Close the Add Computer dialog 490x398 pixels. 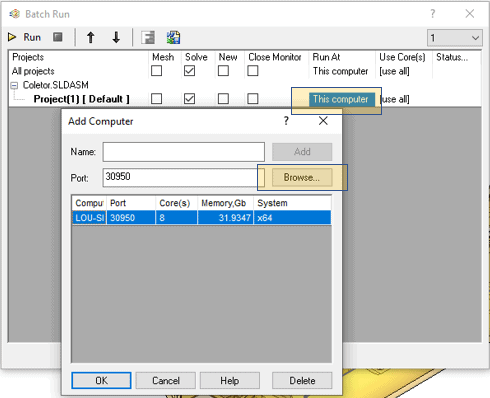[x=323, y=121]
